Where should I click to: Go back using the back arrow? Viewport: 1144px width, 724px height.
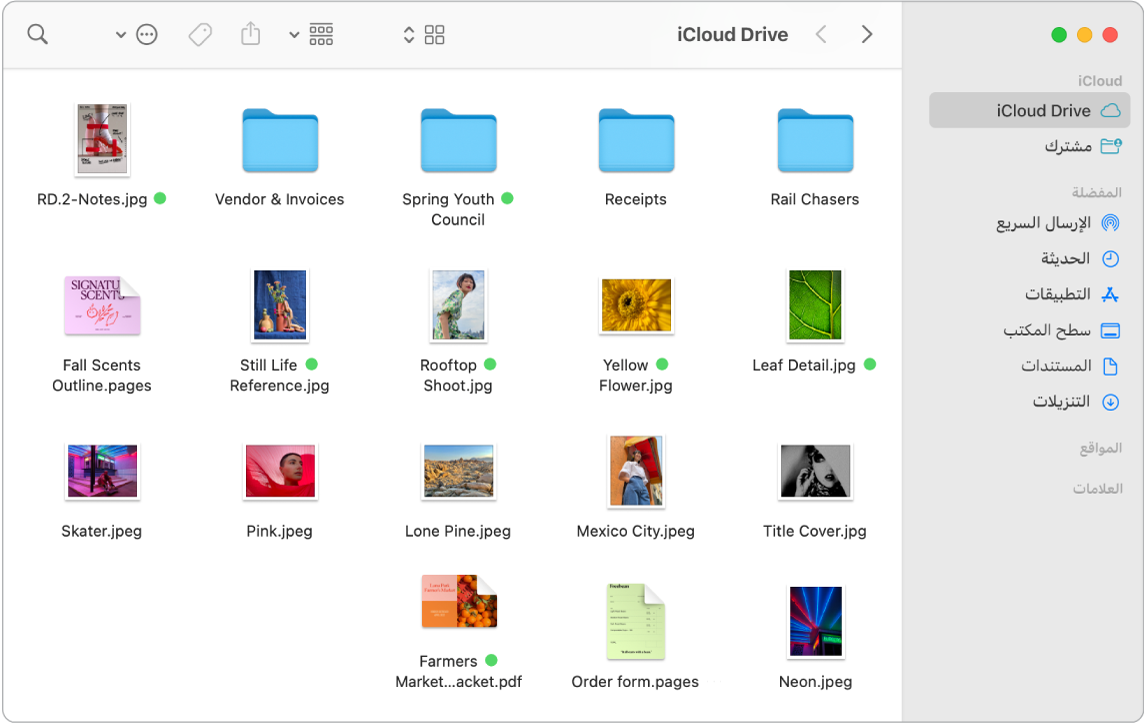[x=821, y=33]
